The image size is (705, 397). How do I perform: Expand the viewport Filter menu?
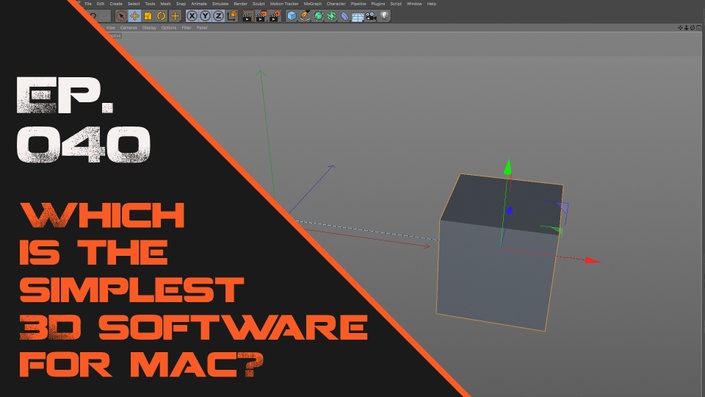coord(187,28)
